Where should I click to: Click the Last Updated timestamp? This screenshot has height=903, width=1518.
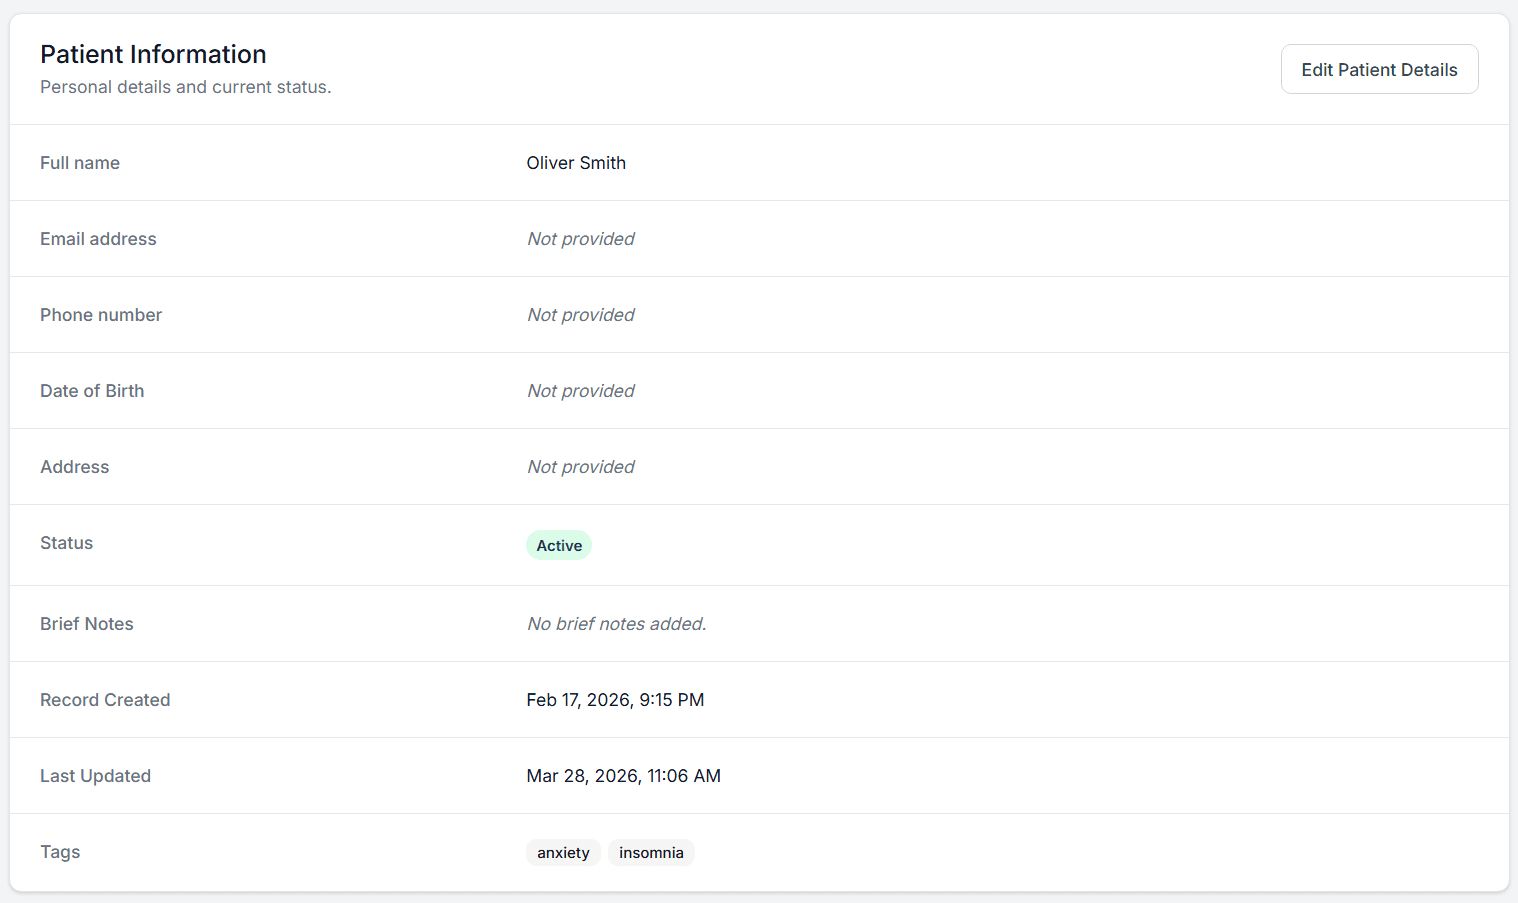point(623,775)
